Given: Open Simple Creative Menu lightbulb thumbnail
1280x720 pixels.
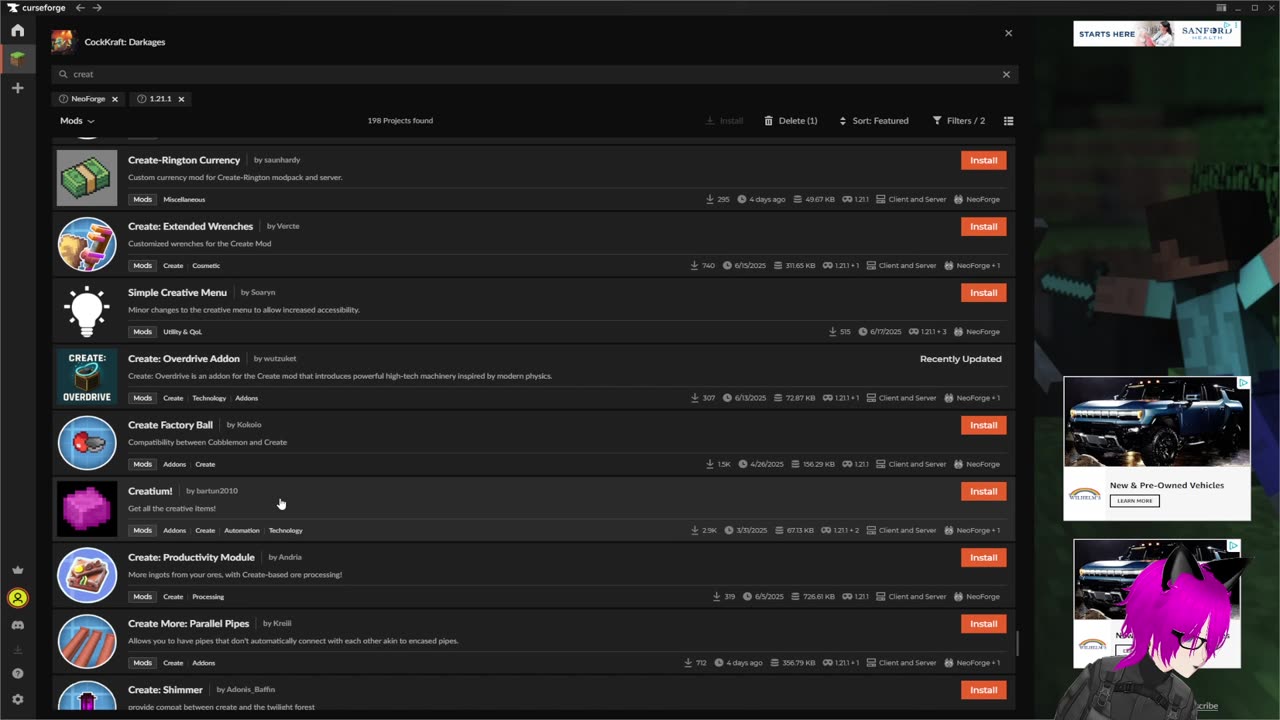Looking at the screenshot, I should coord(87,310).
